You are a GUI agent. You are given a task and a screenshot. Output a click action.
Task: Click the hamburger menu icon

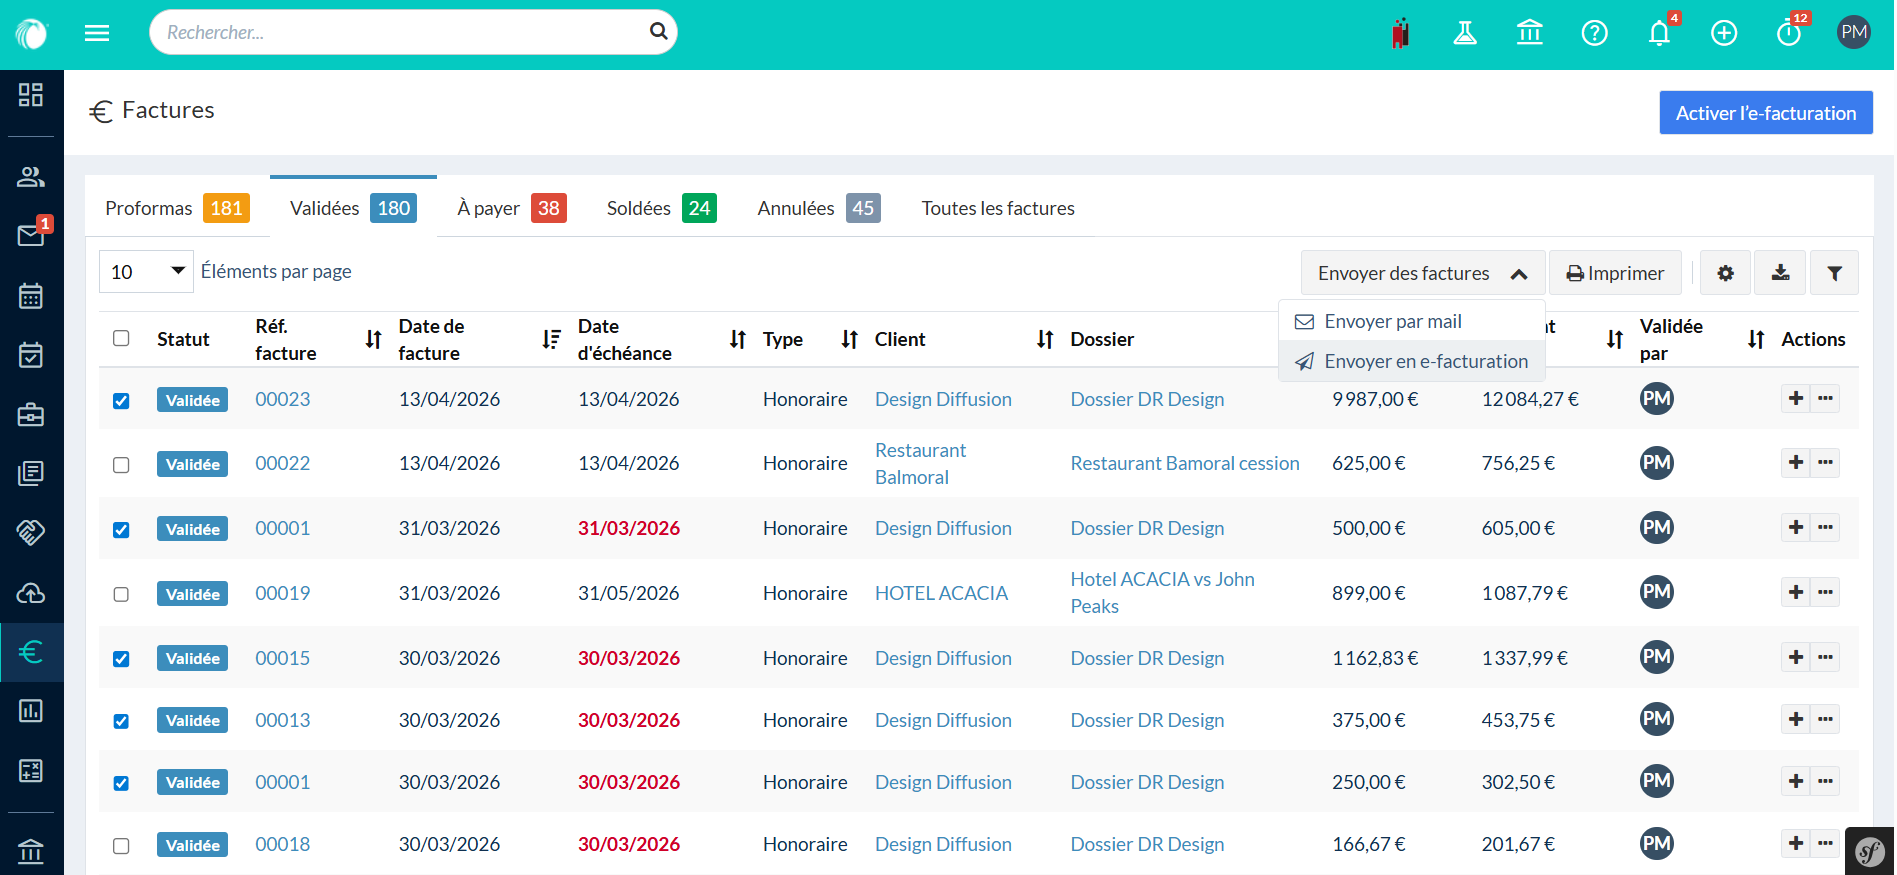[97, 33]
